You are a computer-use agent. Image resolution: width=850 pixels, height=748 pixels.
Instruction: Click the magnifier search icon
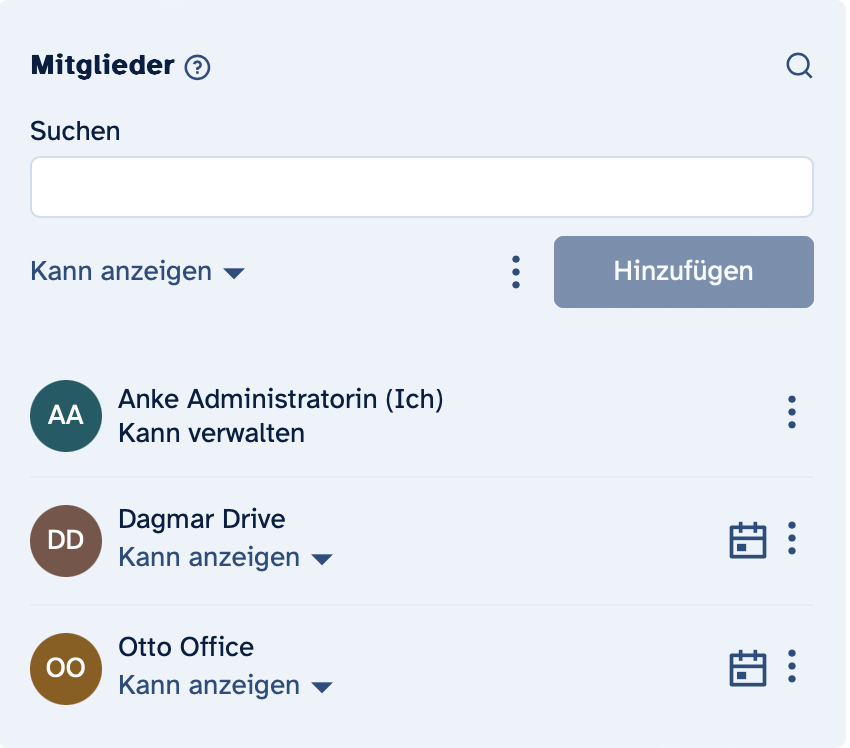799,67
